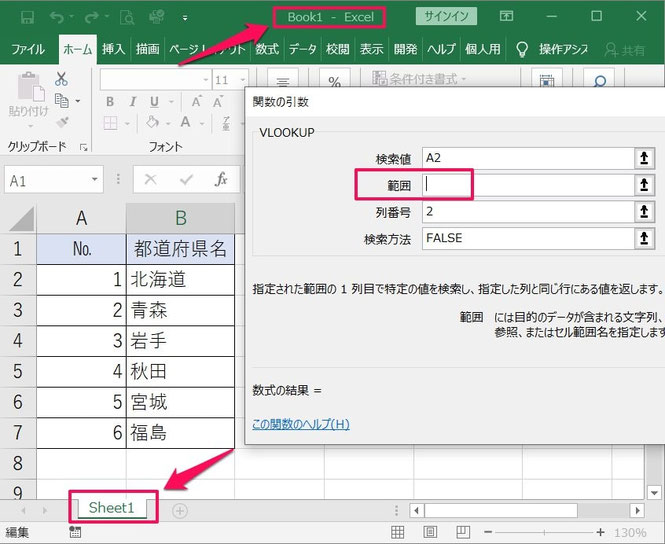Toggle underline formatting

tap(151, 102)
